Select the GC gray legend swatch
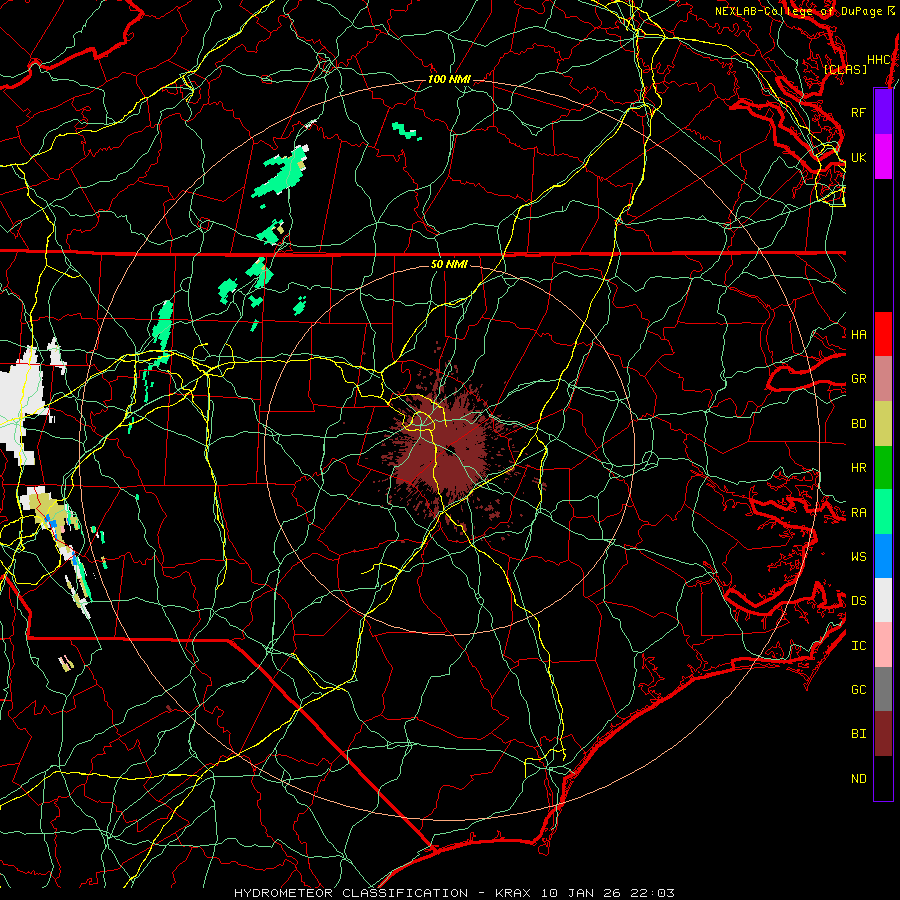This screenshot has height=900, width=900. click(x=883, y=689)
